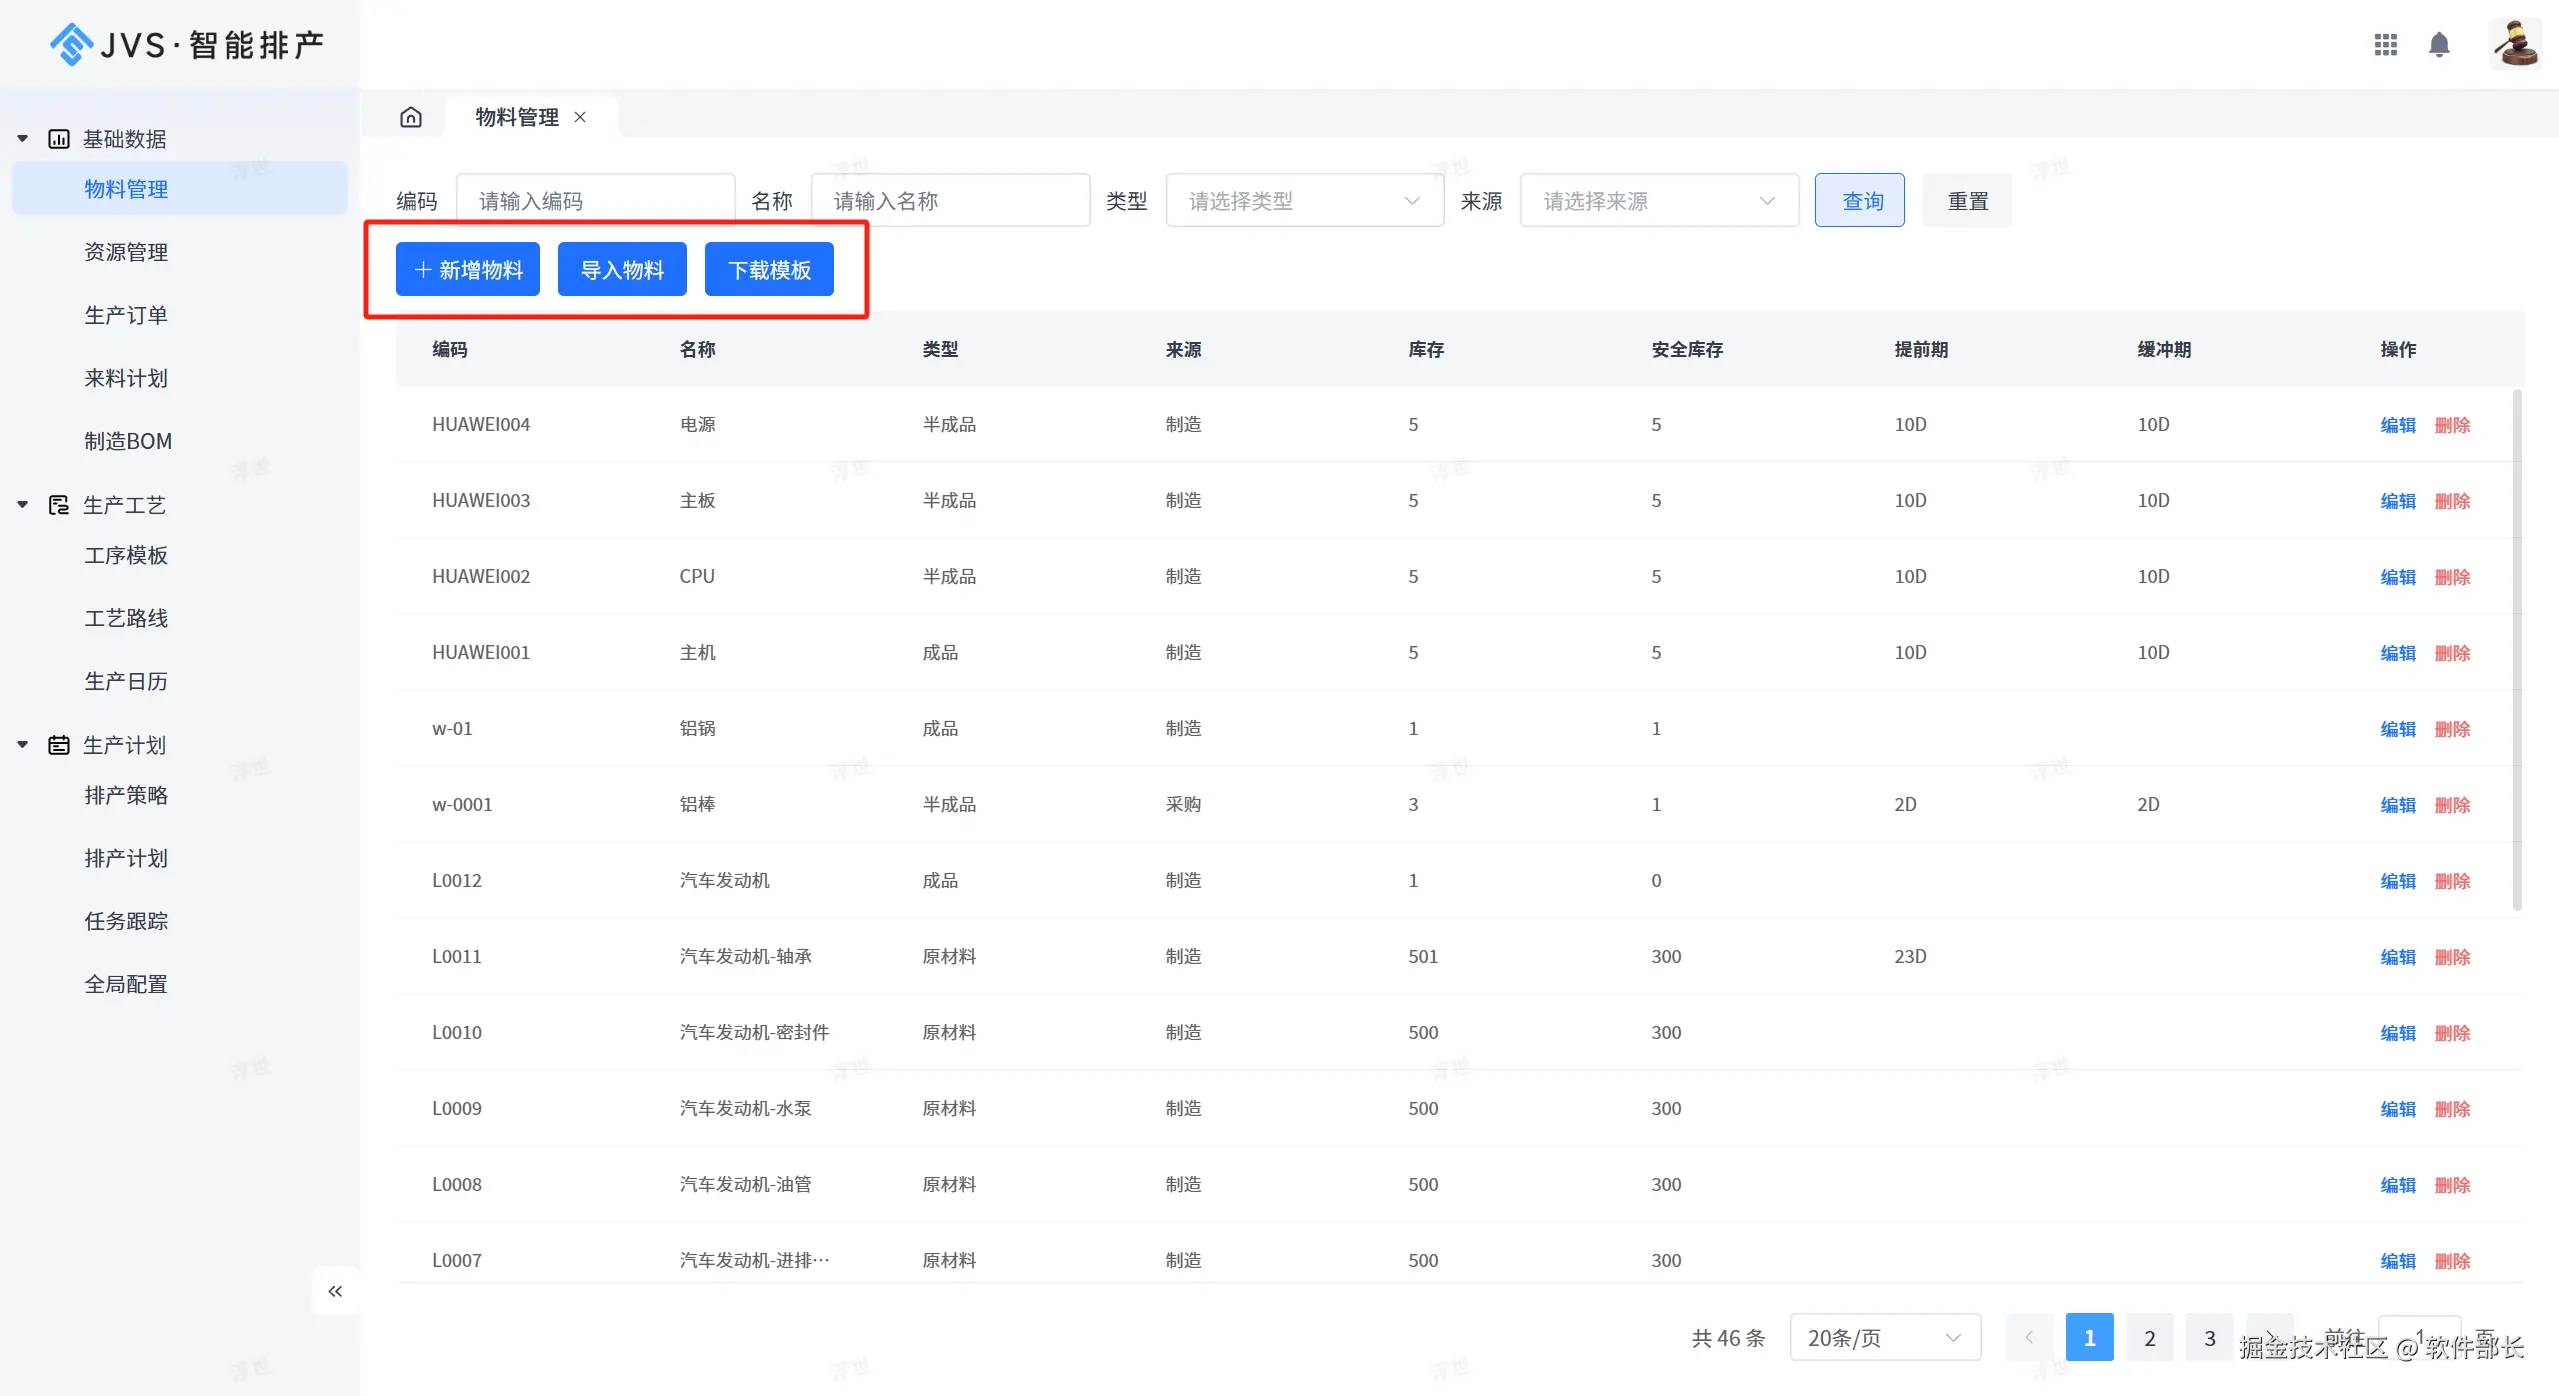Click the JVS logo icon
The image size is (2559, 1396).
[71, 45]
